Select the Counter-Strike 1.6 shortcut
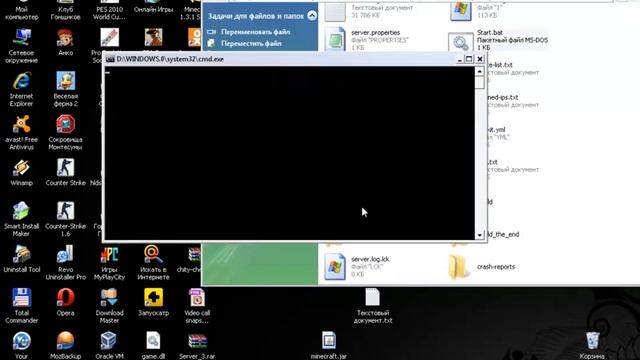Viewport: 640px width, 360px height. [x=65, y=211]
